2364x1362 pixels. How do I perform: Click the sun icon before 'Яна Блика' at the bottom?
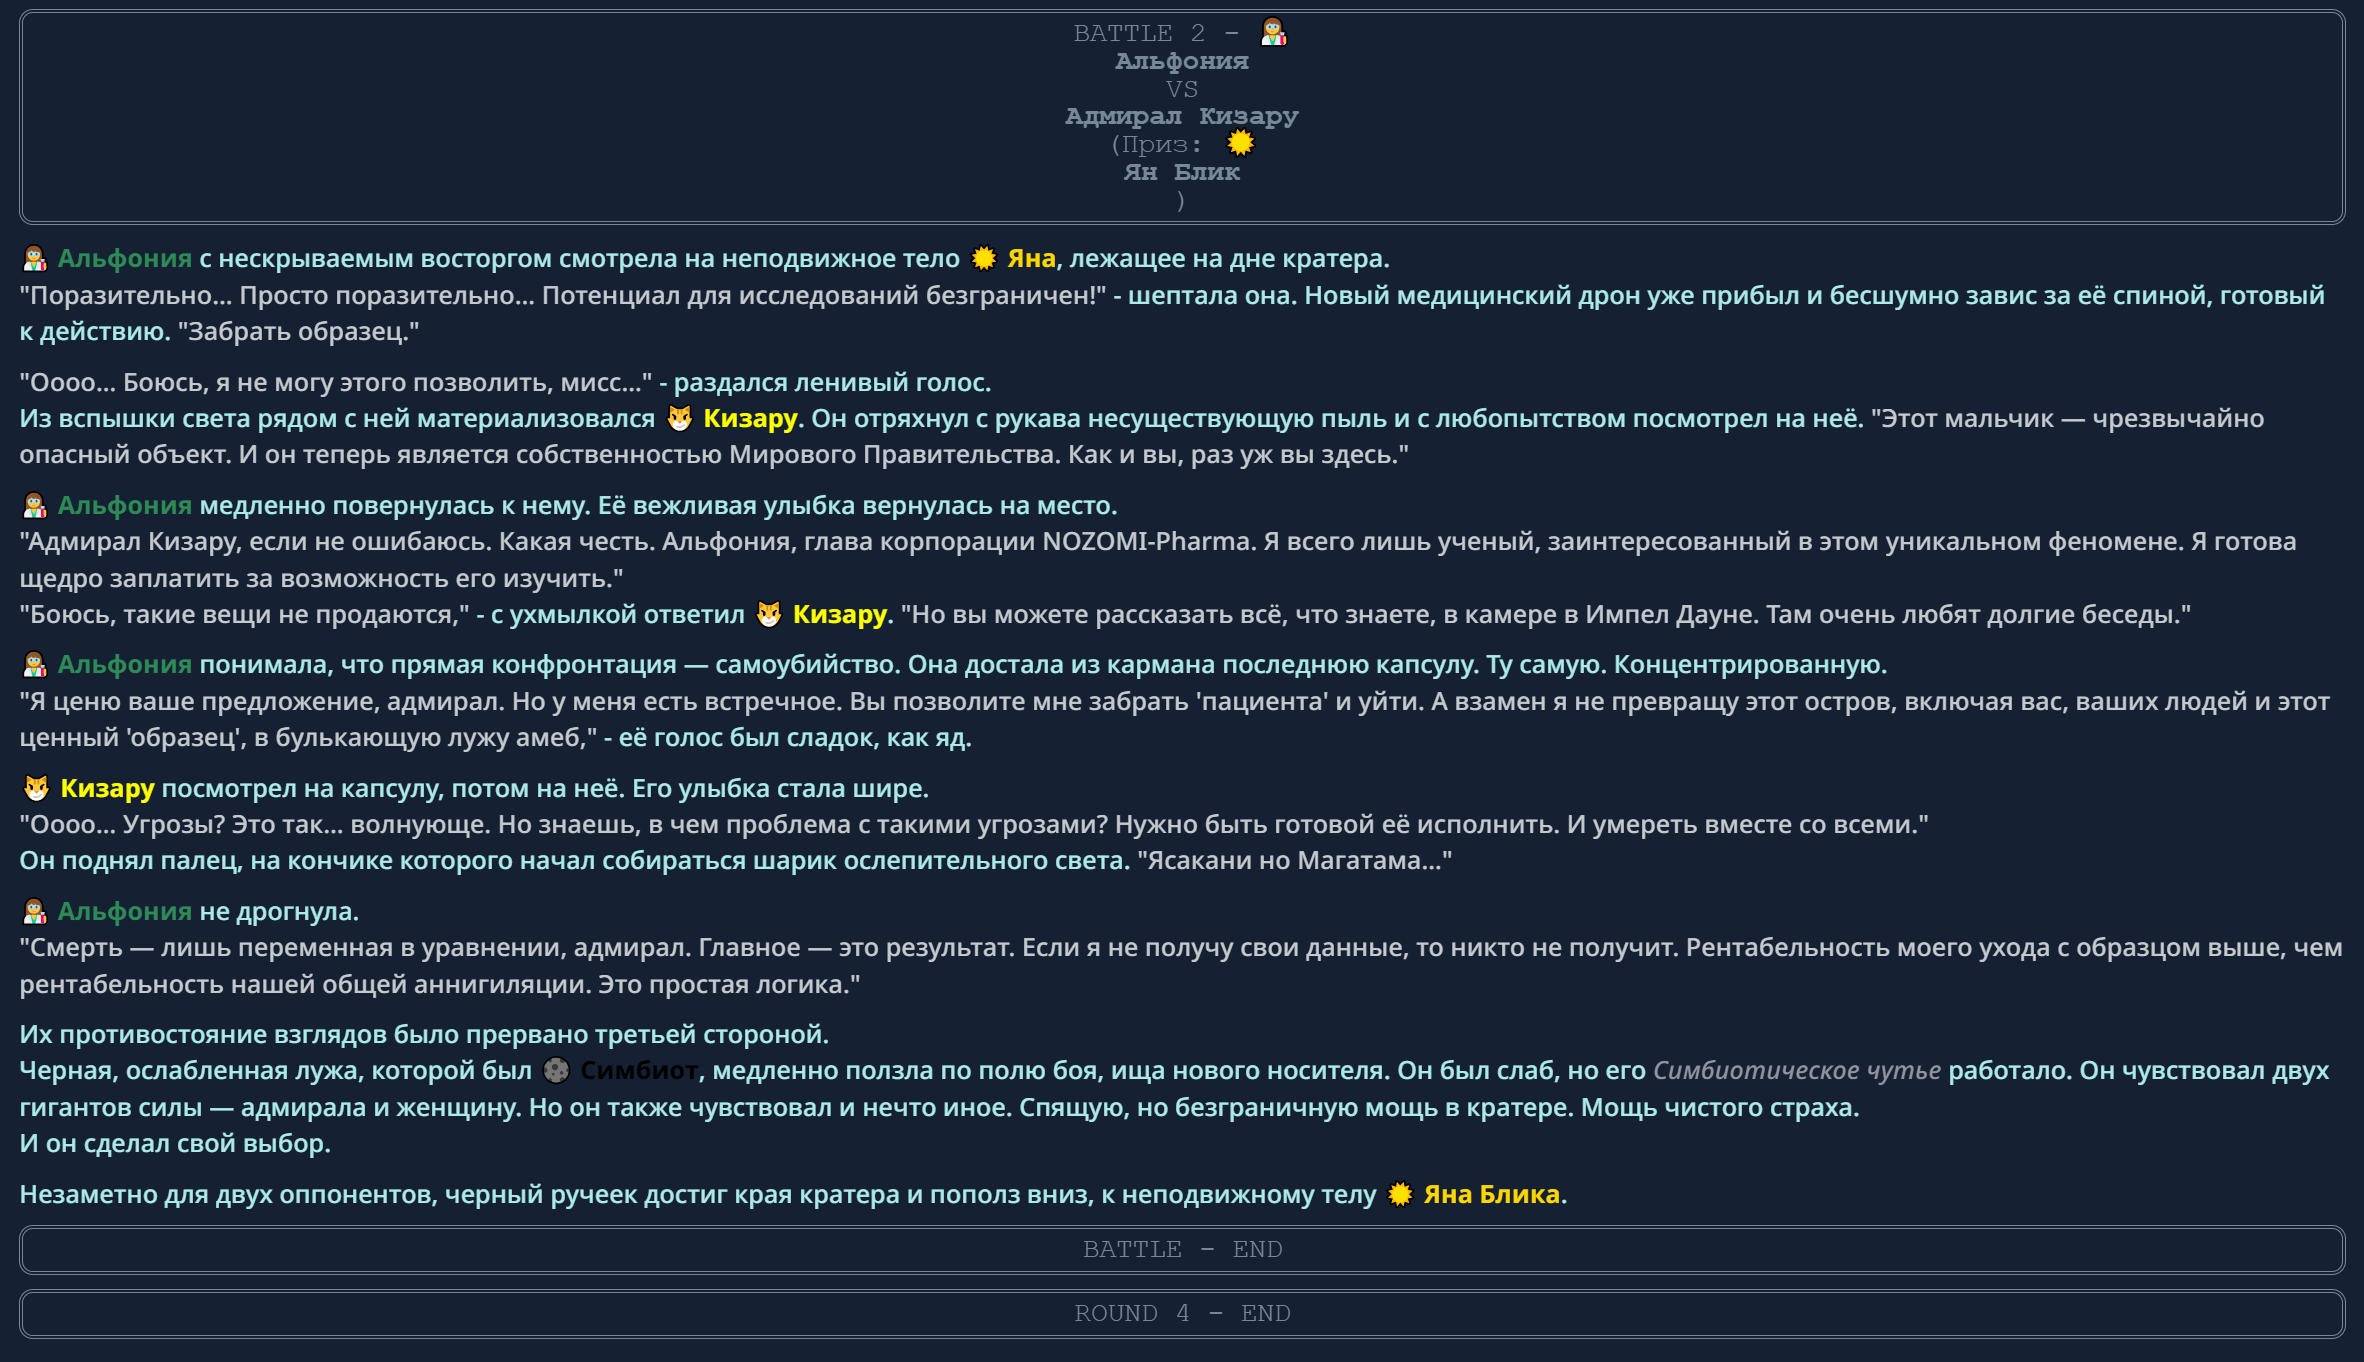pyautogui.click(x=1400, y=1195)
